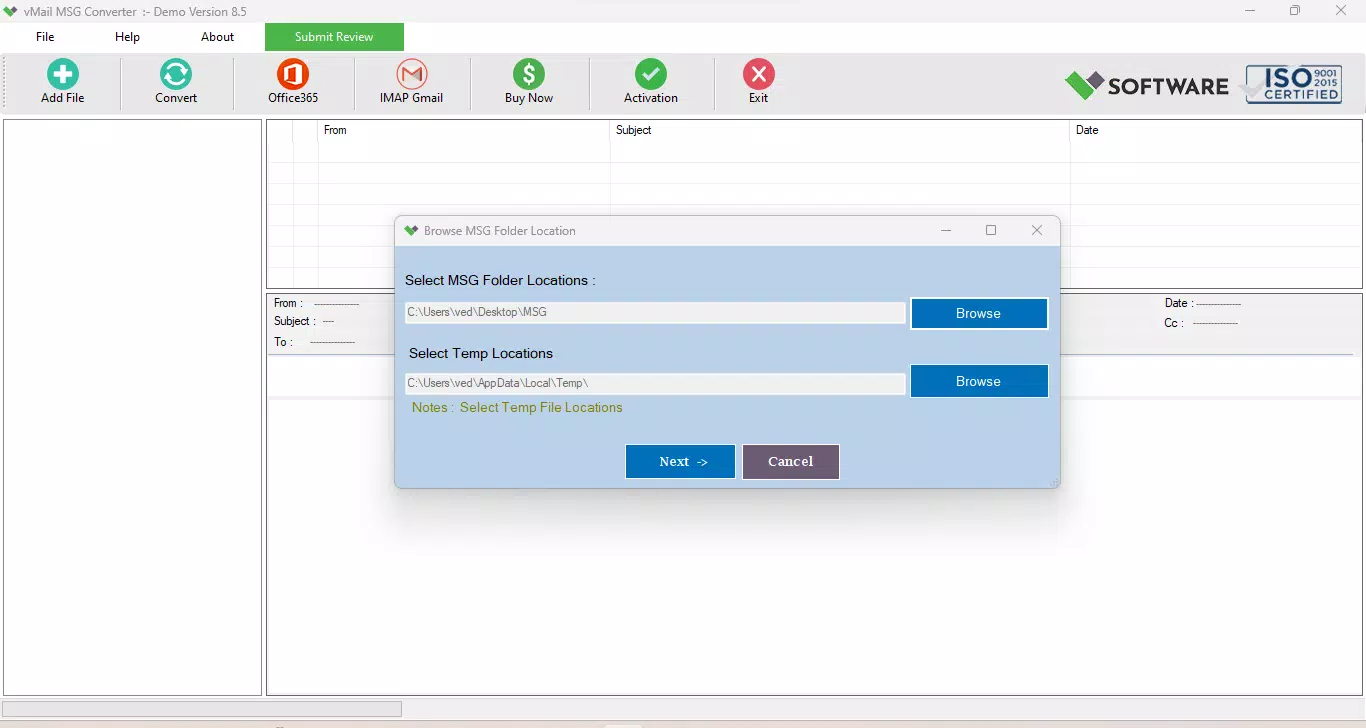Screen dimensions: 1366x728
Task: Click the Submit Review tab
Action: coord(334,37)
